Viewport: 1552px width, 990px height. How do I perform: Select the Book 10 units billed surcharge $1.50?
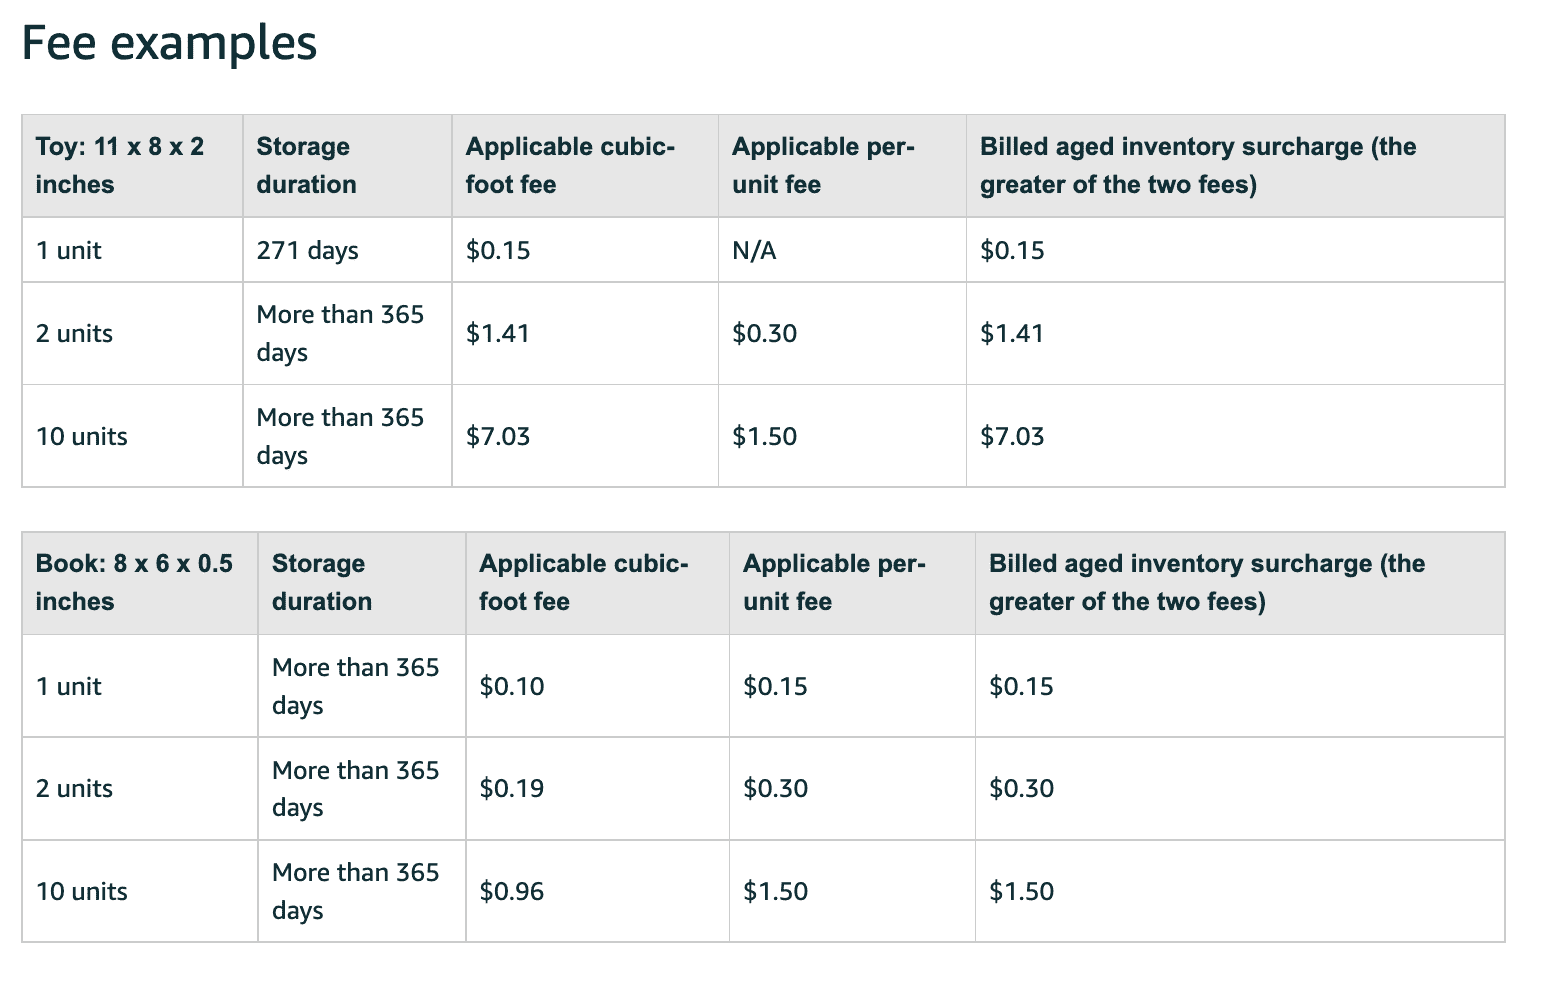(x=1021, y=891)
